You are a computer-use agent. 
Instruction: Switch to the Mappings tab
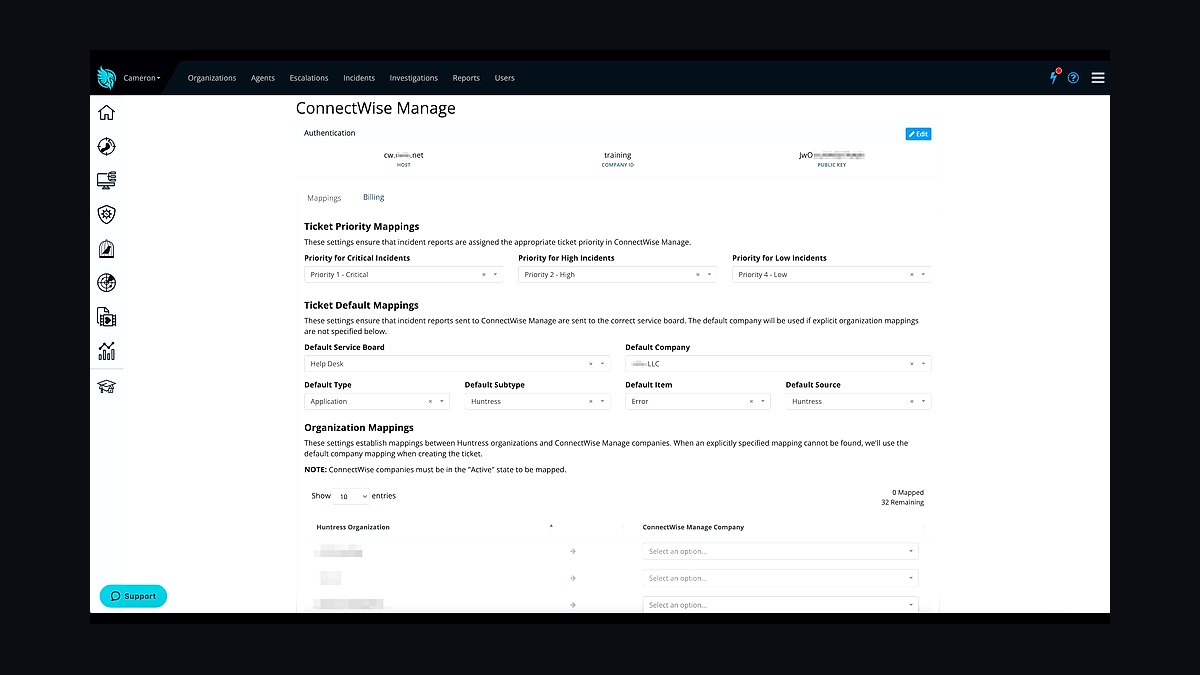[x=324, y=198]
